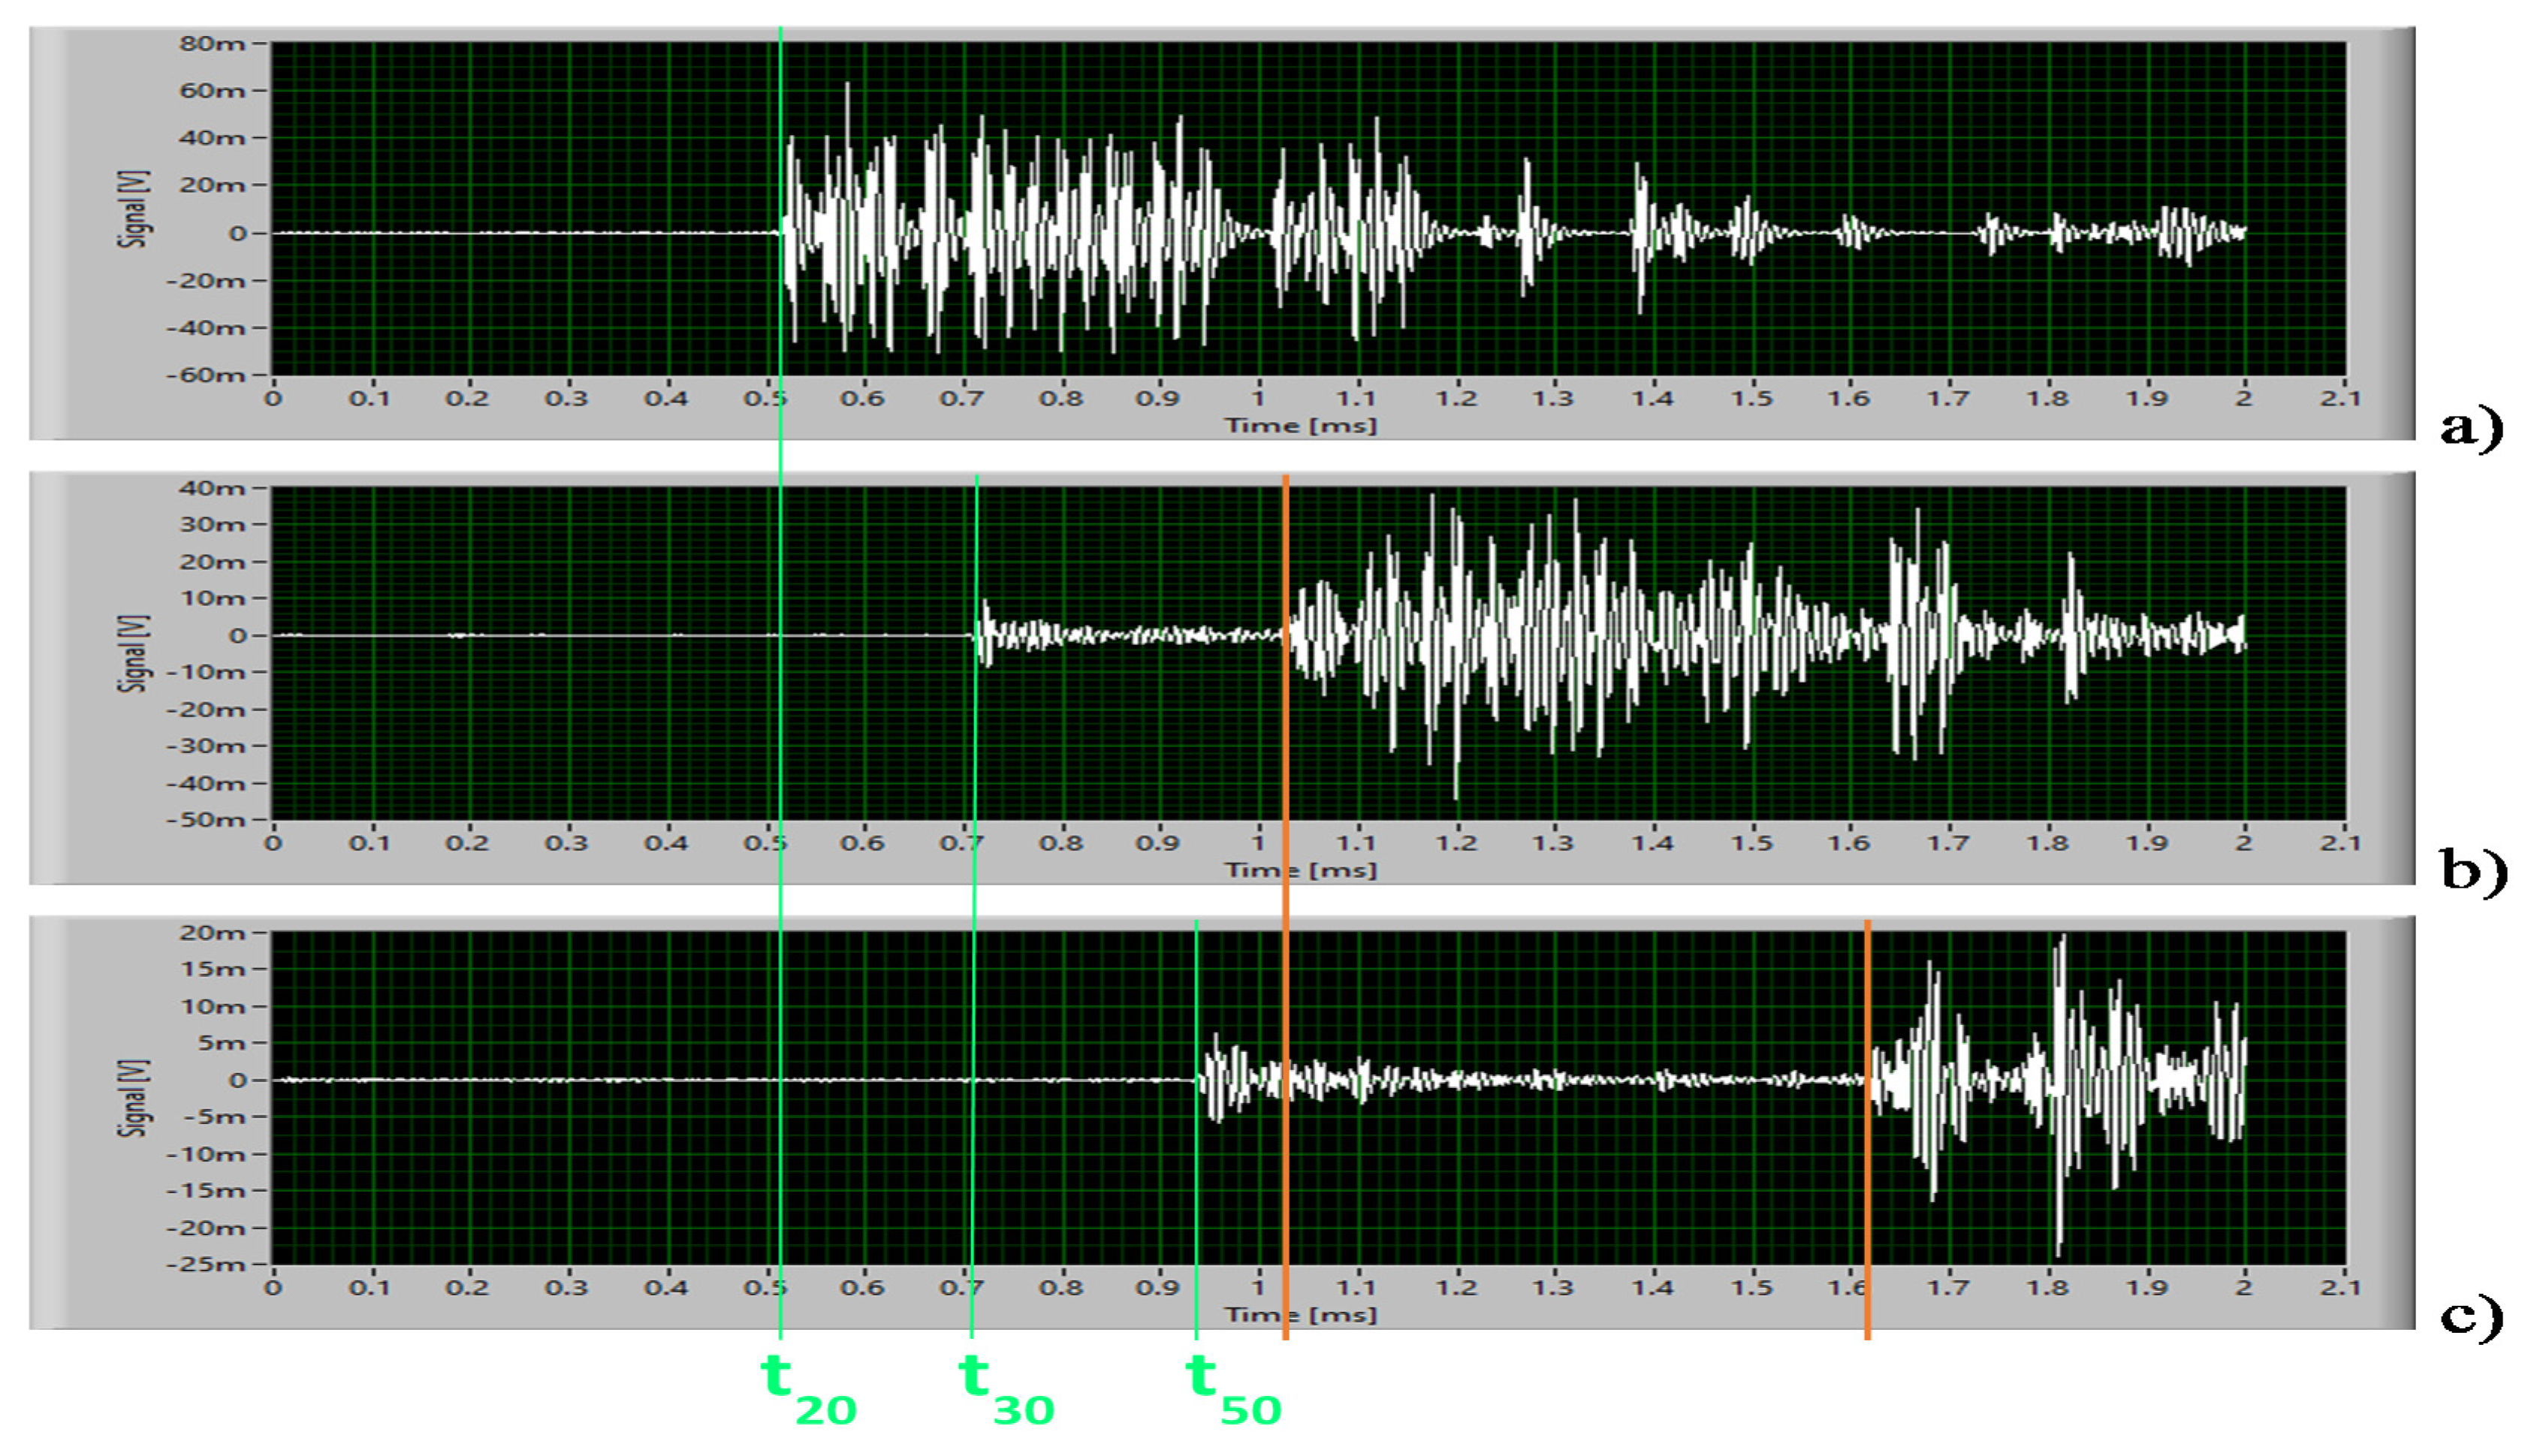Click the 2.1 X-axis end value in graph c
The height and width of the screenshot is (1456, 2540).
(x=2340, y=1288)
